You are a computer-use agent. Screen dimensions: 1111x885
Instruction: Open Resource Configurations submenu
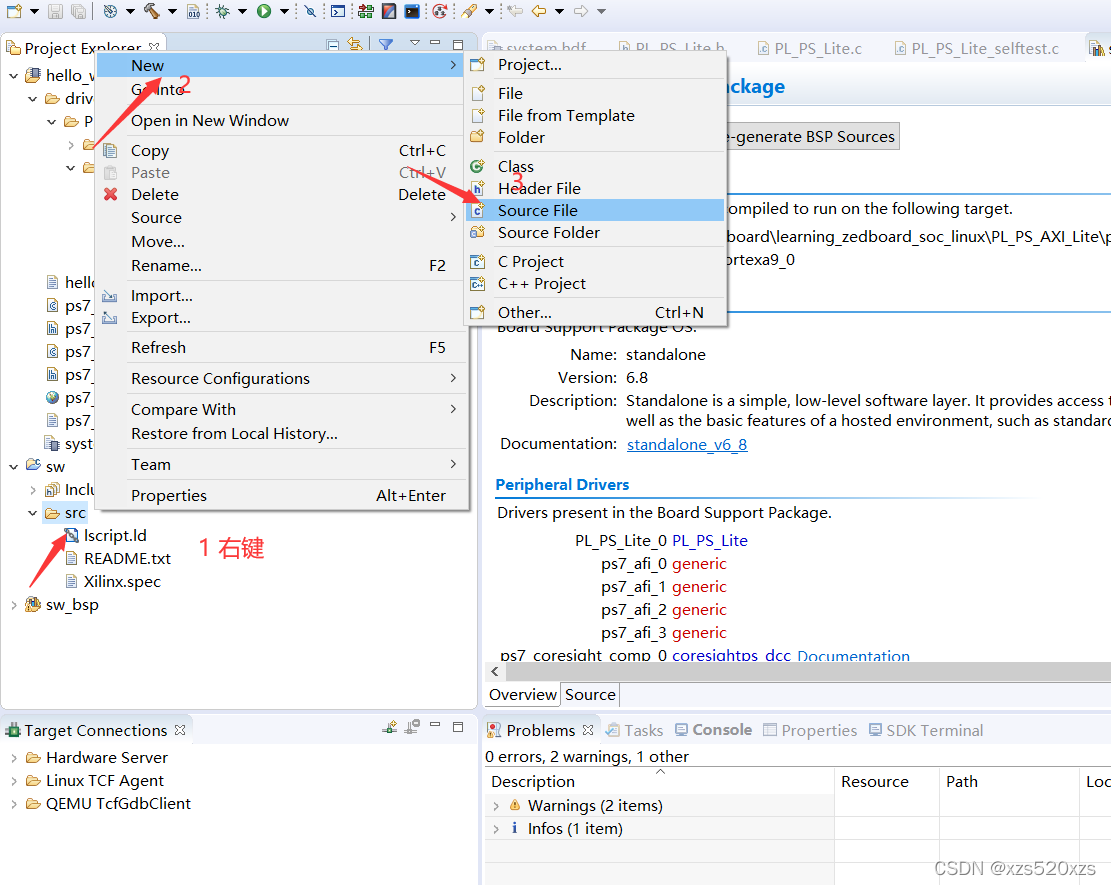[x=280, y=378]
